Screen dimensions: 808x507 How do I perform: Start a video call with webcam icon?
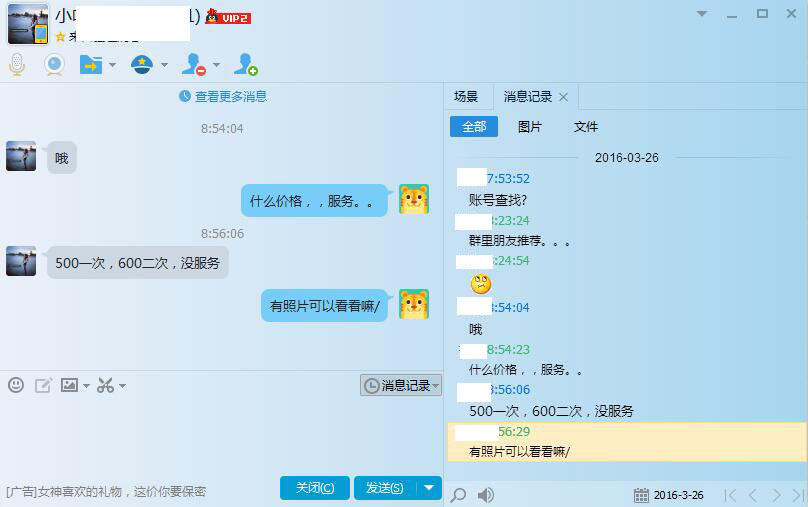(54, 65)
